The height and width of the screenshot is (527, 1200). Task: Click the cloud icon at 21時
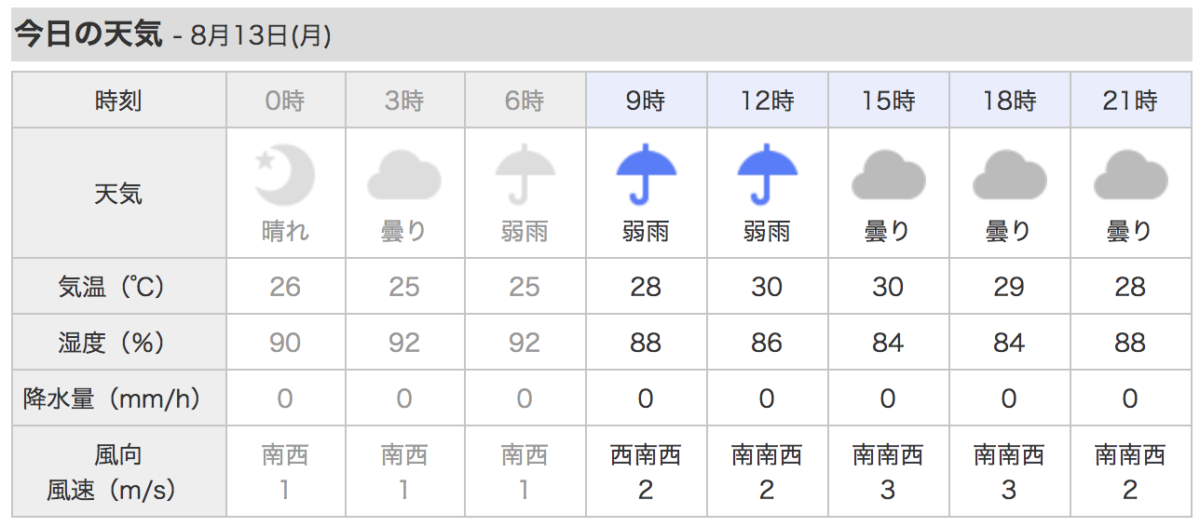click(x=1130, y=176)
